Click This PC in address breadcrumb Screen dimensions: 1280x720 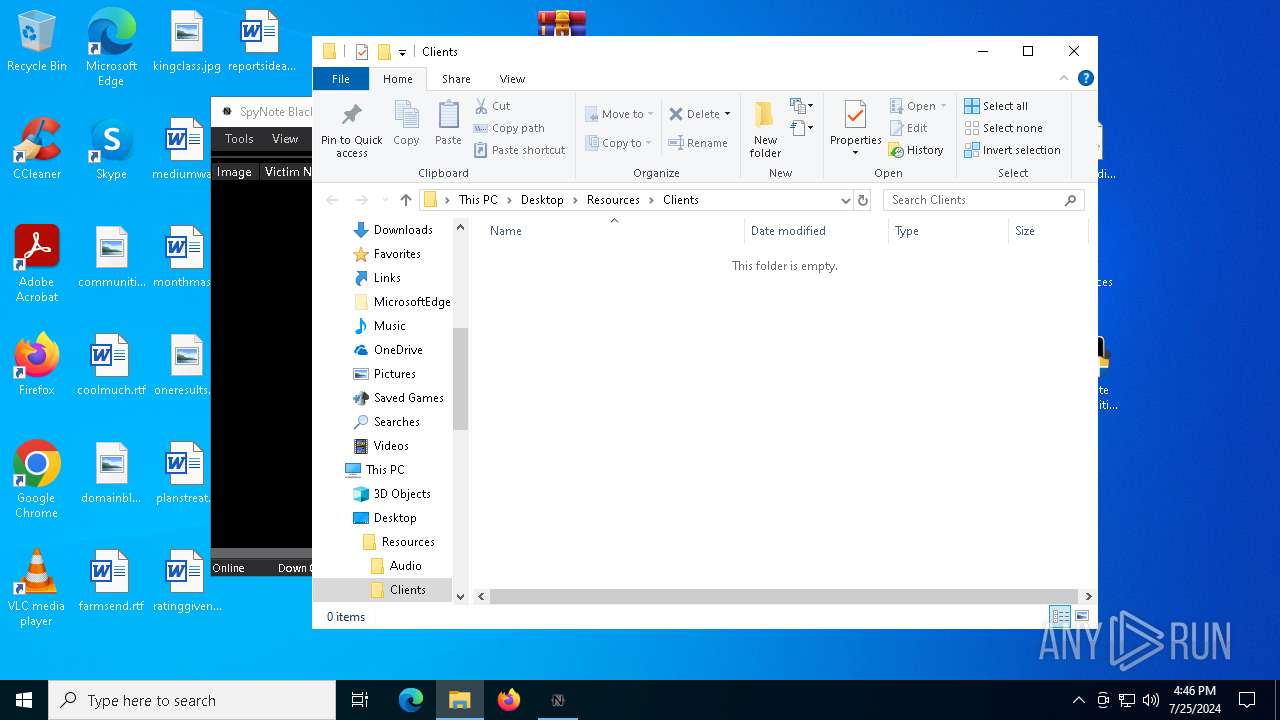tap(478, 200)
